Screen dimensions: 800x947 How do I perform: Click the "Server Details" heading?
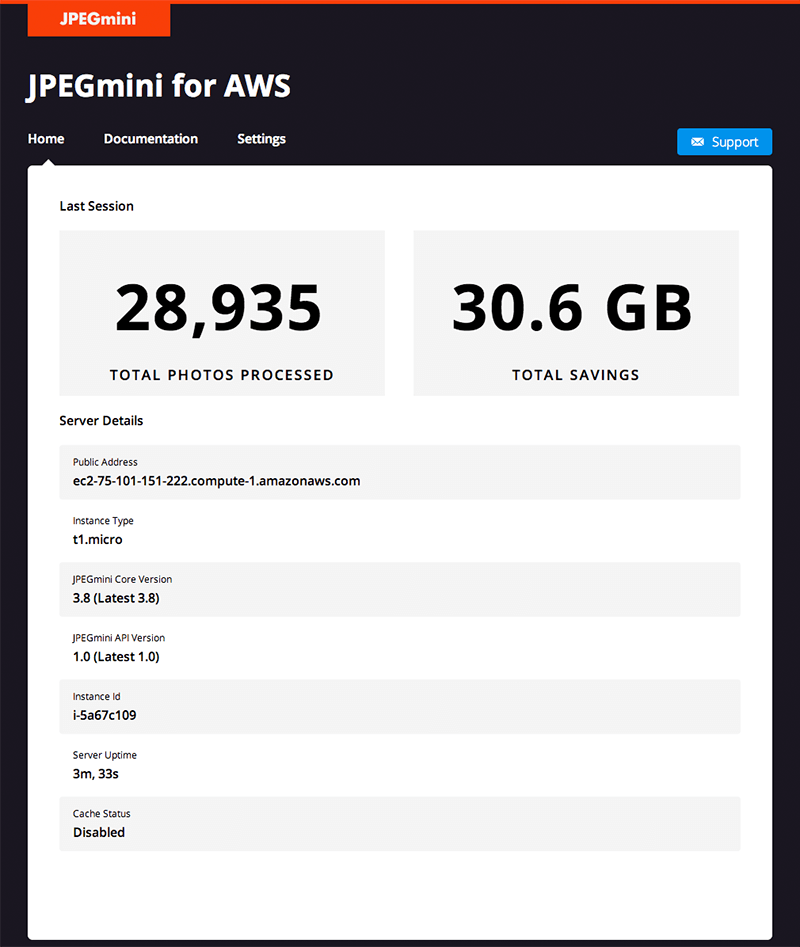click(x=101, y=420)
